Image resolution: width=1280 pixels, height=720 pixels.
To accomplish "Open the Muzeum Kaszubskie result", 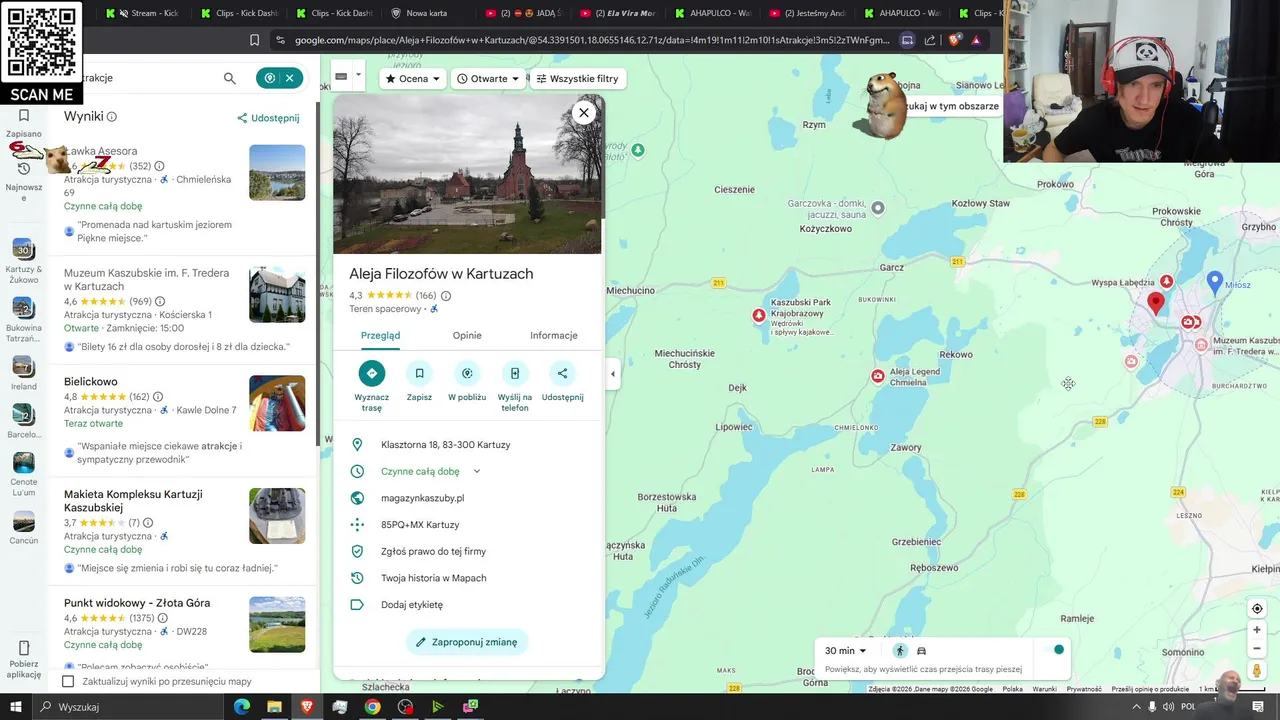I will (x=184, y=310).
